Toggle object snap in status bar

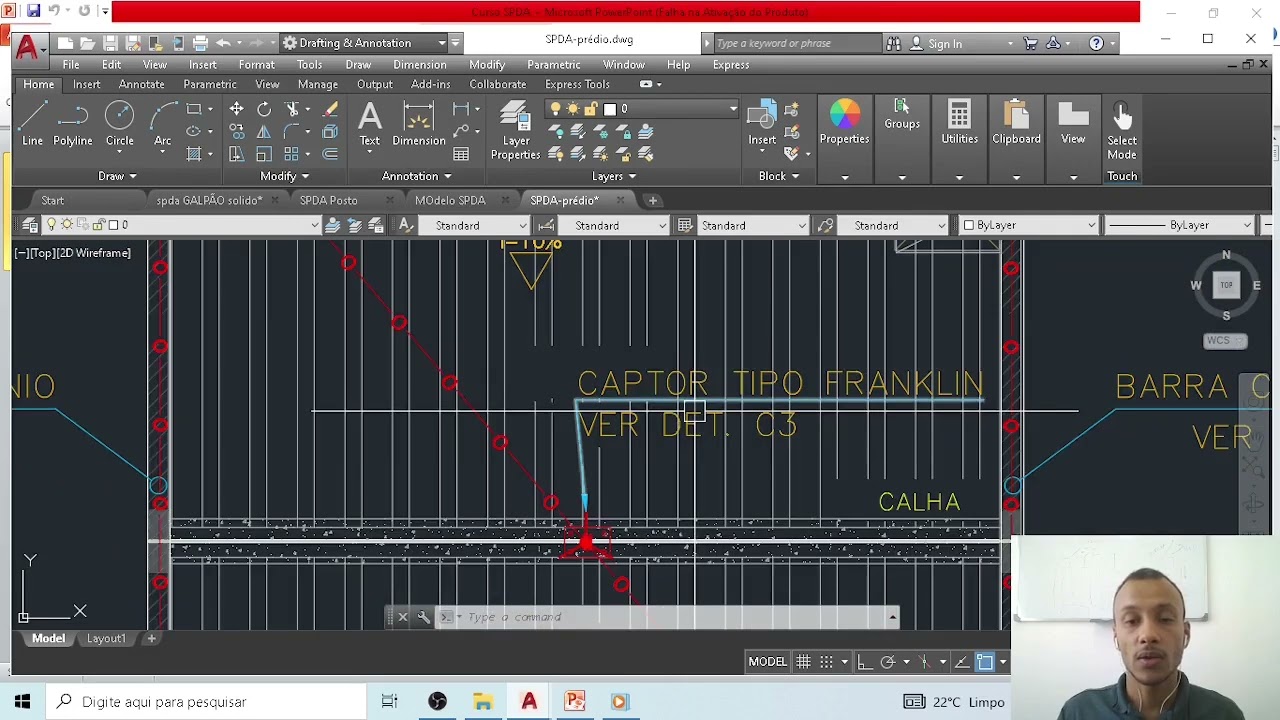[x=985, y=662]
